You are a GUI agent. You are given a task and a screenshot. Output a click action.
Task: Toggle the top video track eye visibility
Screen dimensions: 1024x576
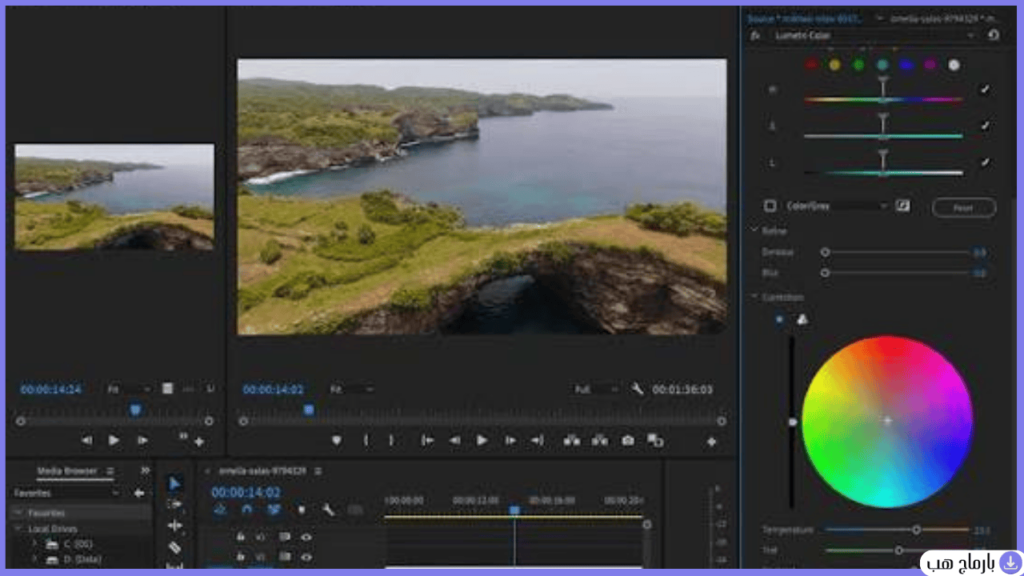[x=306, y=537]
